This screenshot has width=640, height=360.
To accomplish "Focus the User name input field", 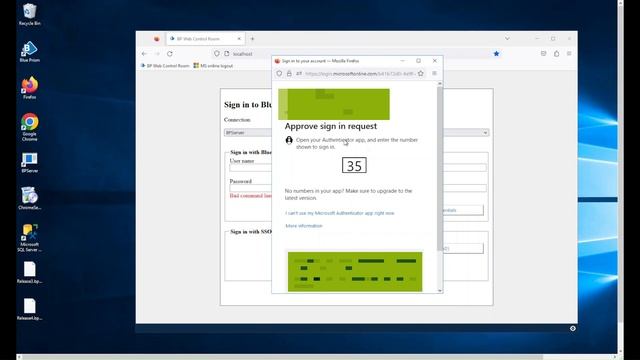I will click(358, 168).
